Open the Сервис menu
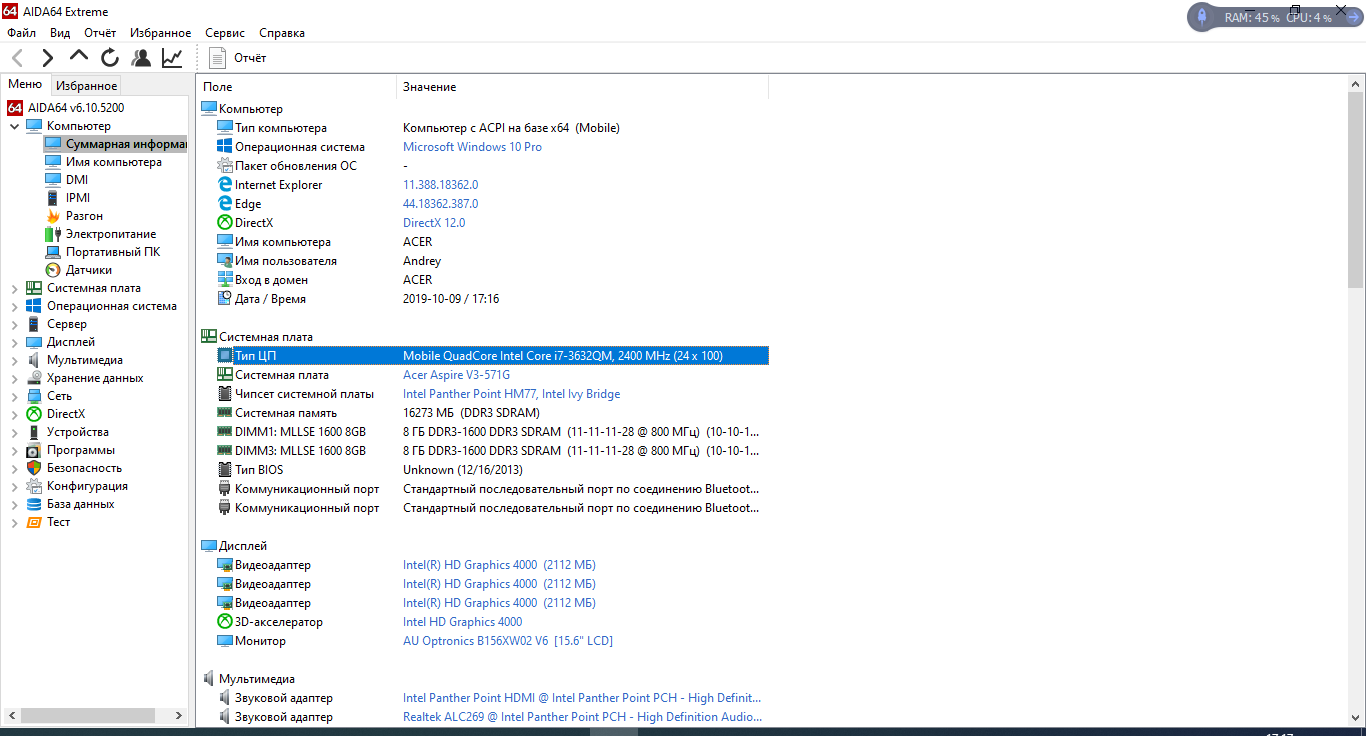Viewport: 1366px width, 736px height. (225, 33)
